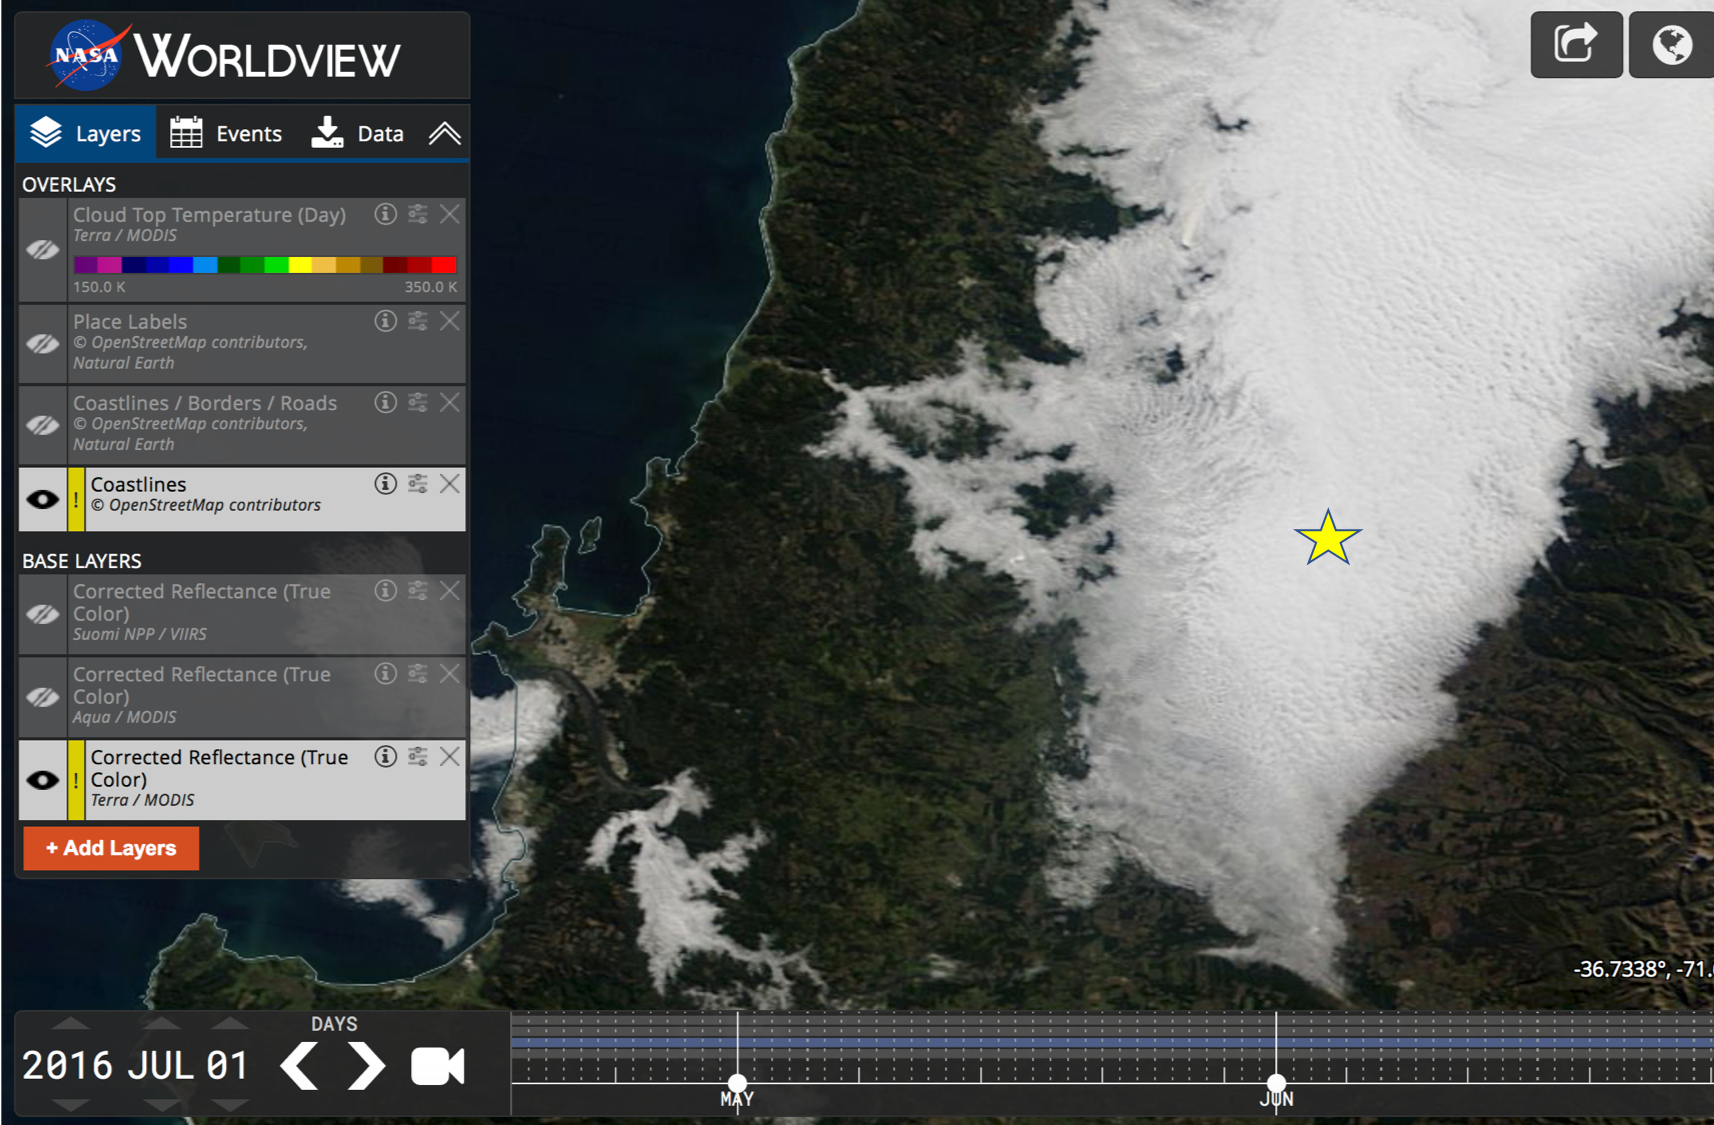Remove the Terra / MODIS base layer
1714x1125 pixels.
pyautogui.click(x=450, y=756)
